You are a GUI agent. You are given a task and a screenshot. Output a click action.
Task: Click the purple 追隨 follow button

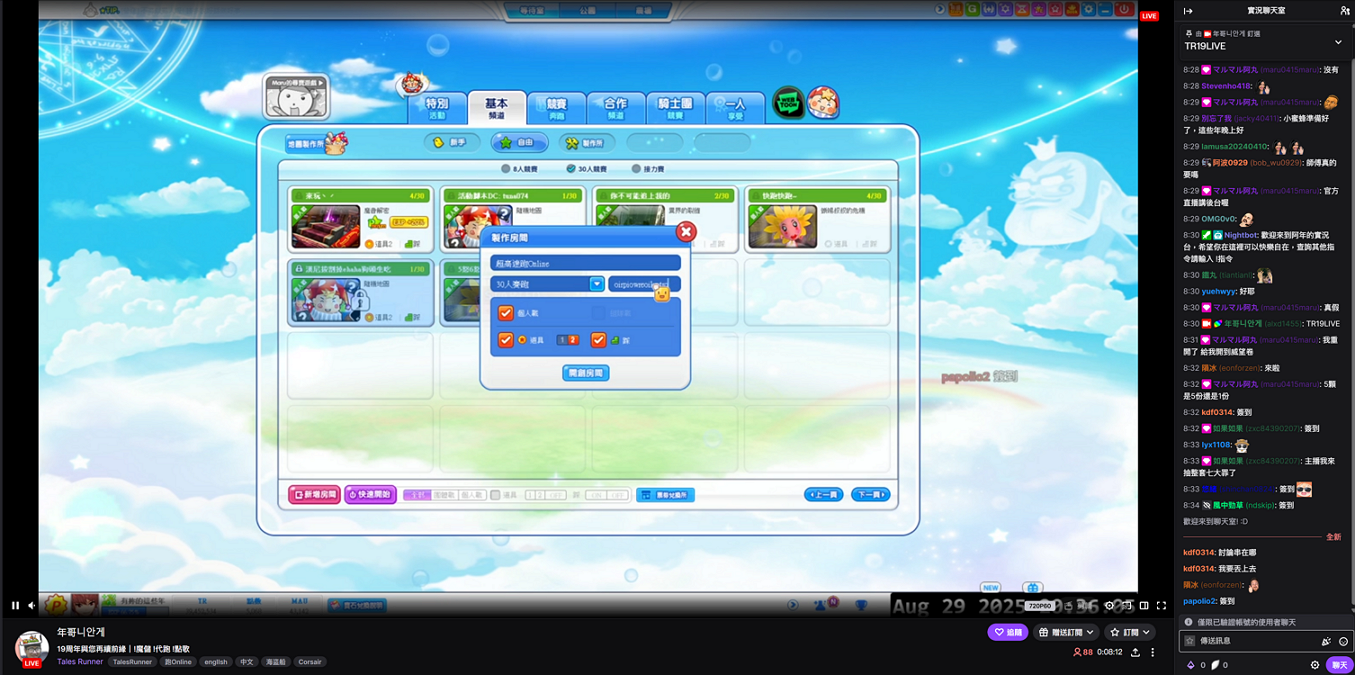[x=1007, y=632]
